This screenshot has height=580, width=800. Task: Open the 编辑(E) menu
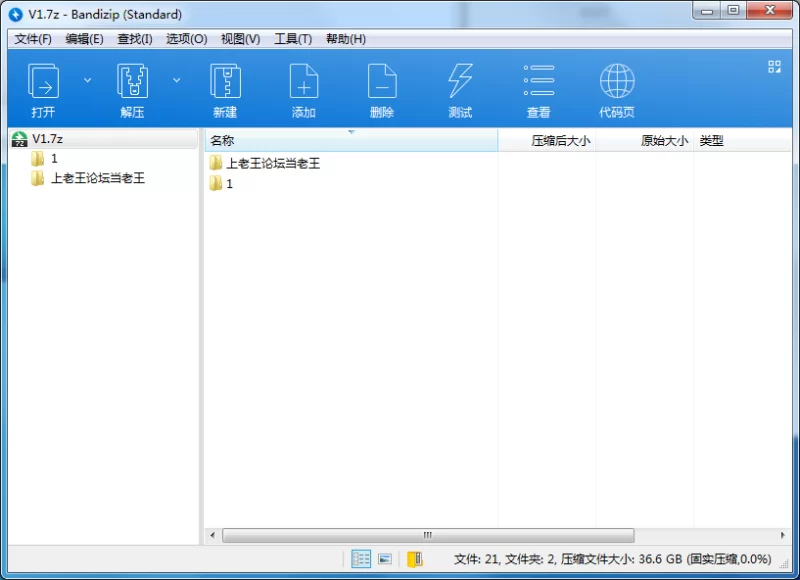84,39
